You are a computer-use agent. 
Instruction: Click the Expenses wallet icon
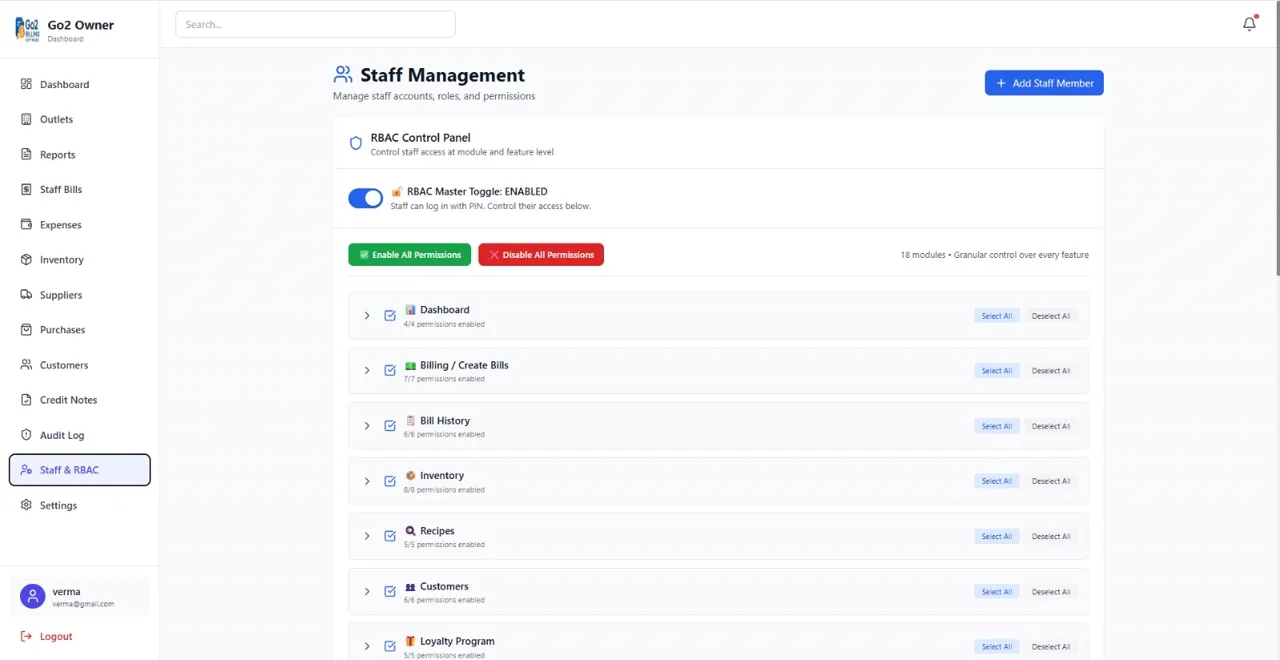click(x=26, y=224)
